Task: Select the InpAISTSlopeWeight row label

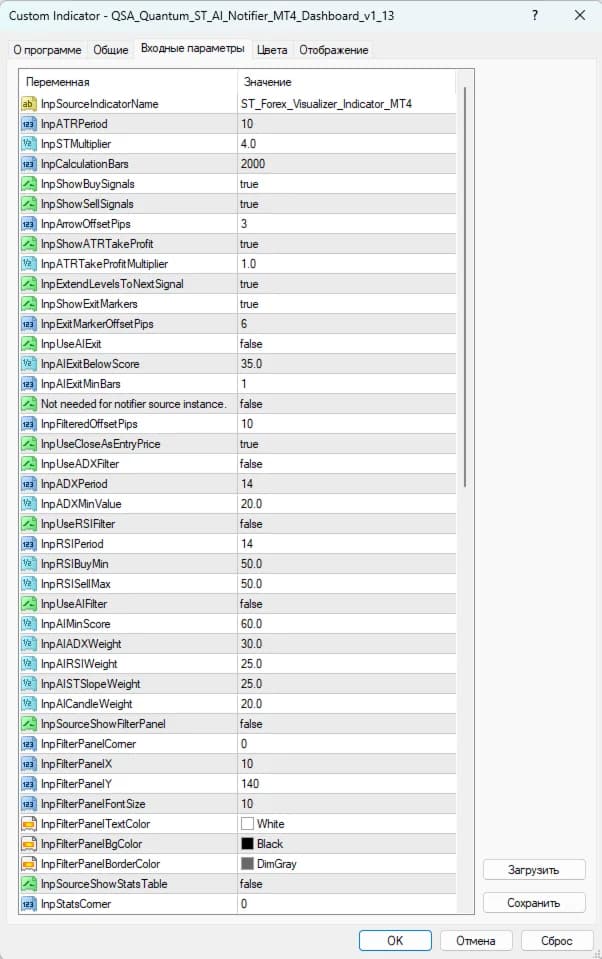Action: [x=91, y=684]
